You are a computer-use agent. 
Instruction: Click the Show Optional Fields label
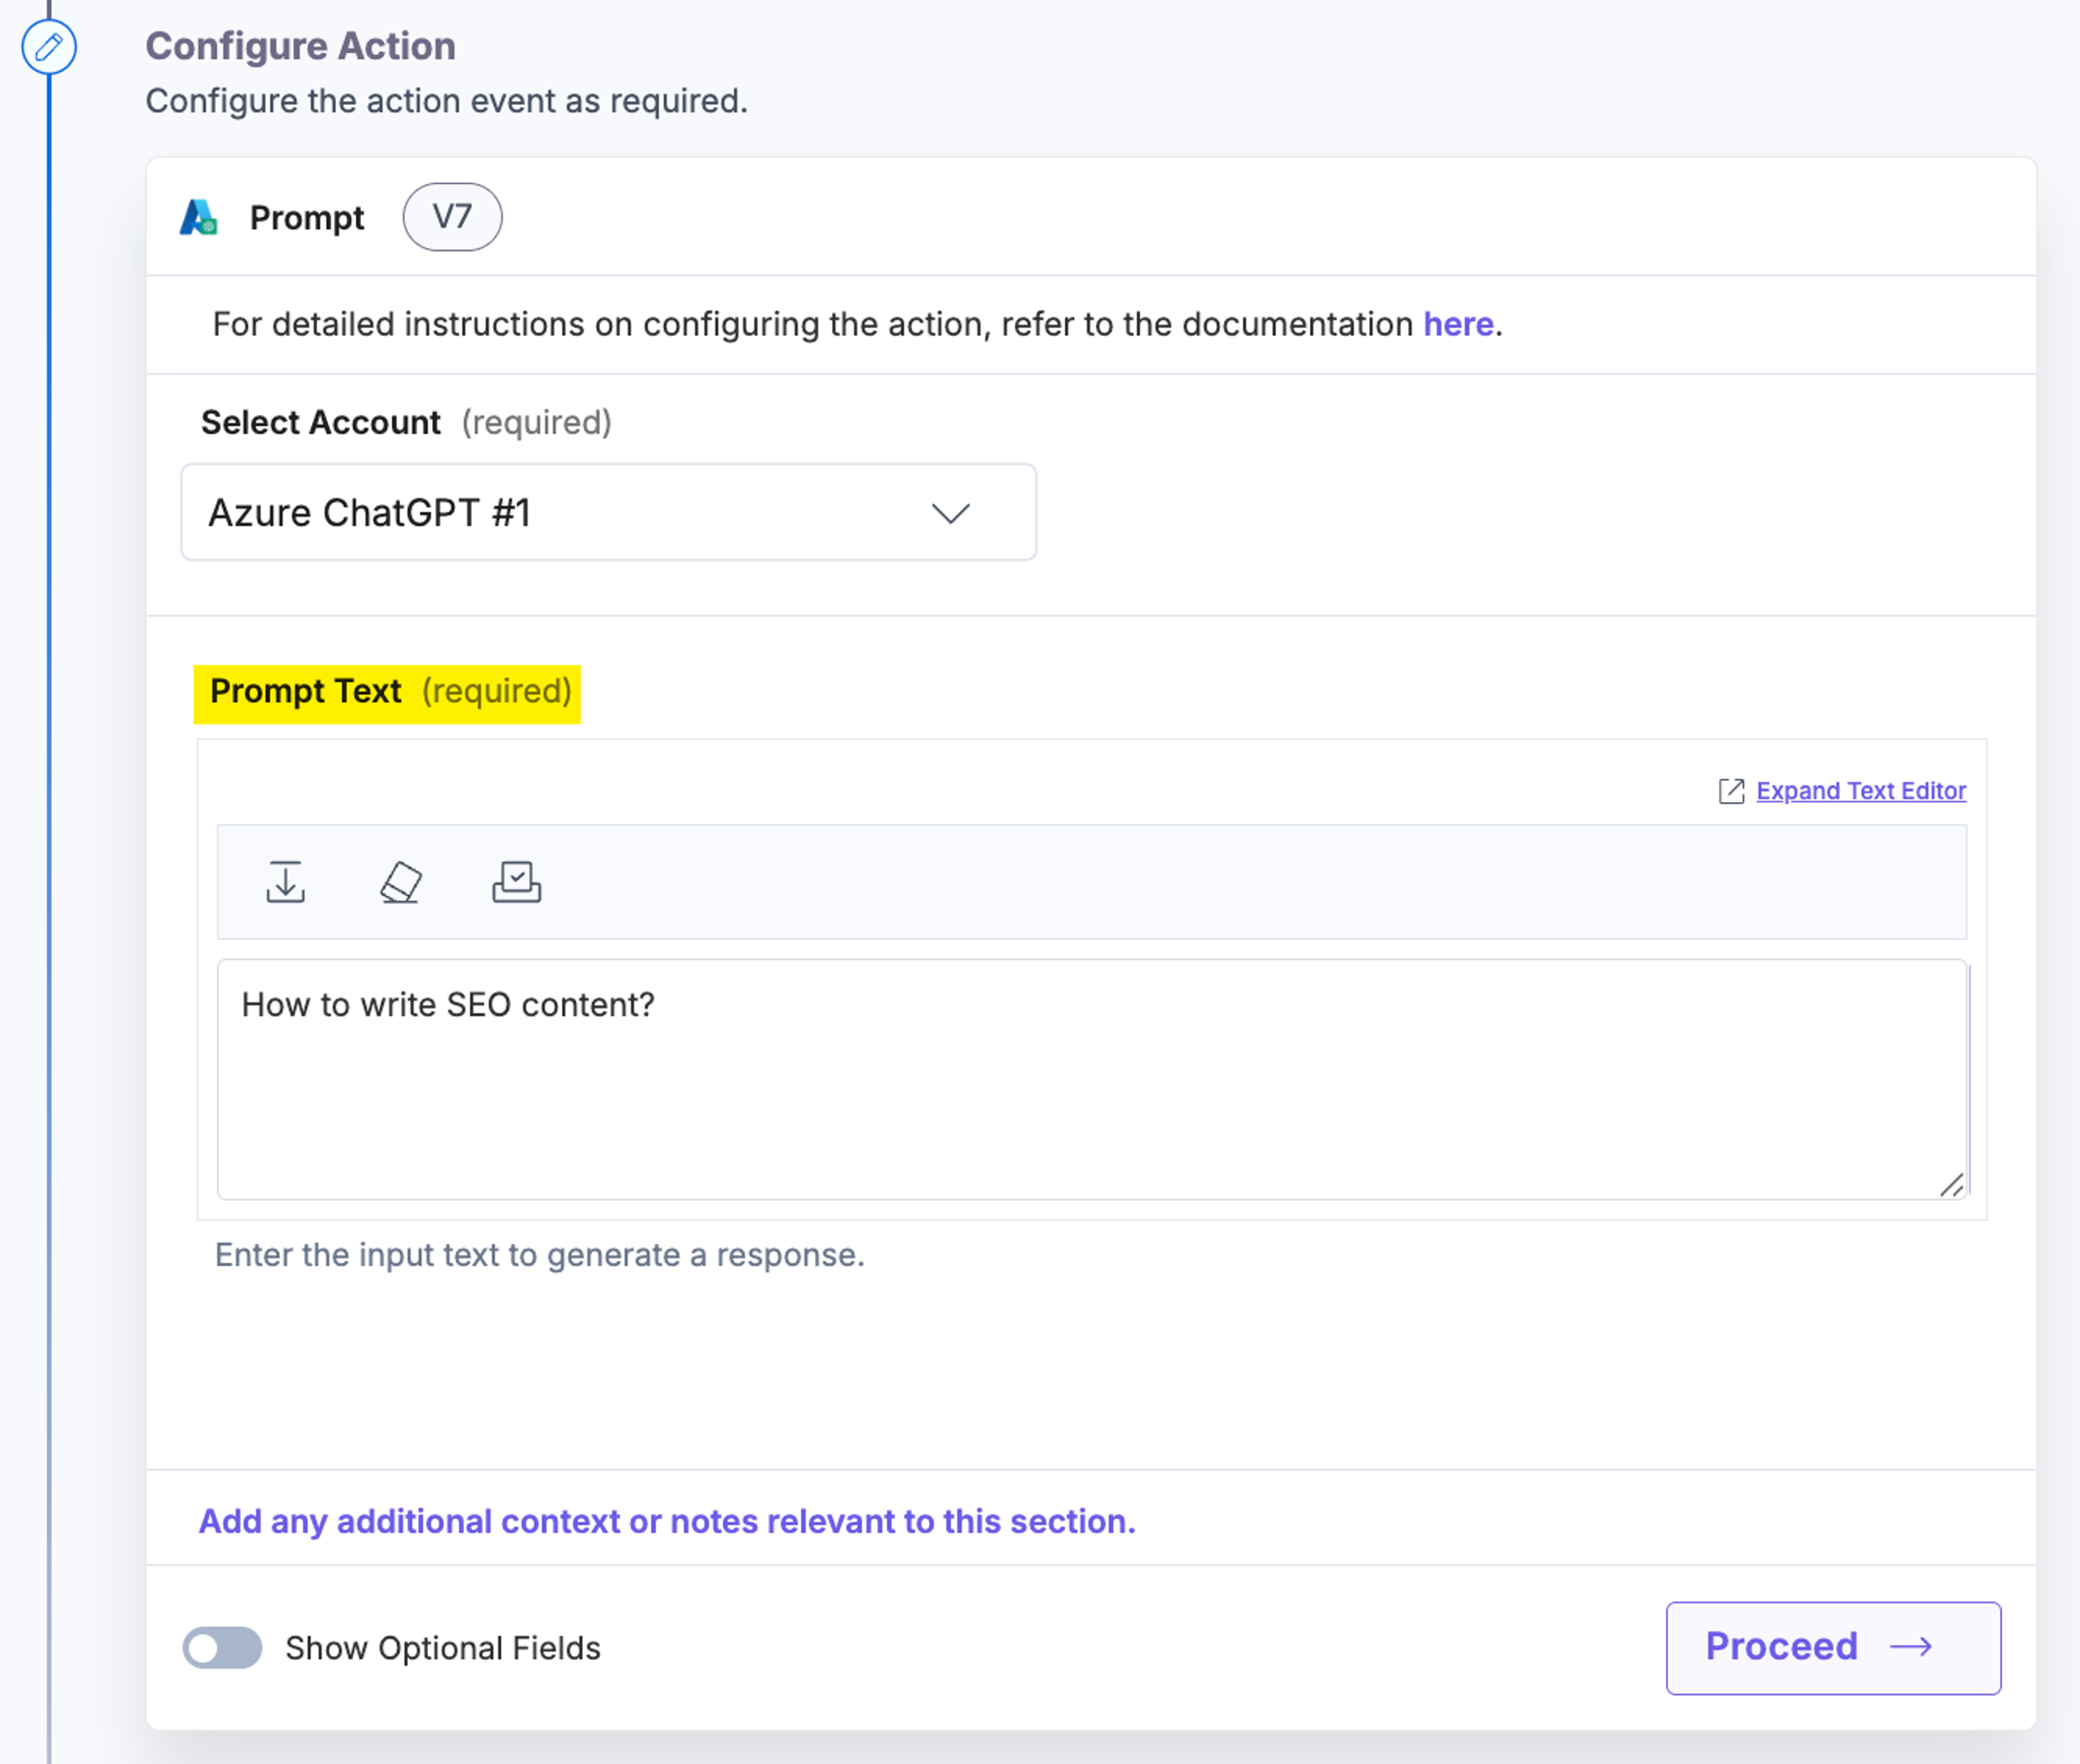(443, 1648)
